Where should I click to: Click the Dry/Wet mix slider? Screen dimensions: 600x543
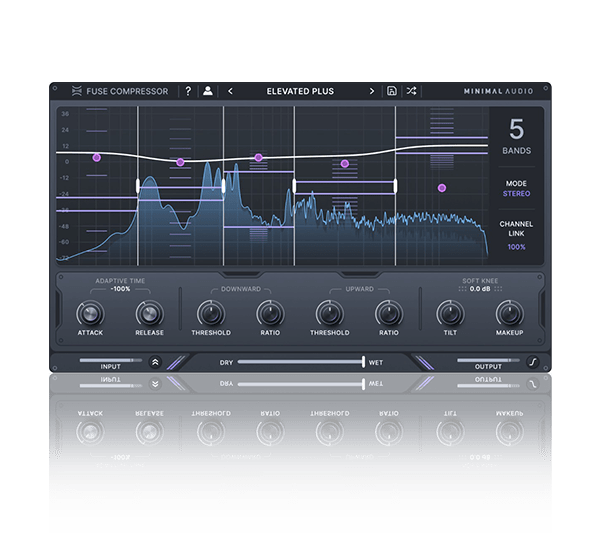[300, 362]
